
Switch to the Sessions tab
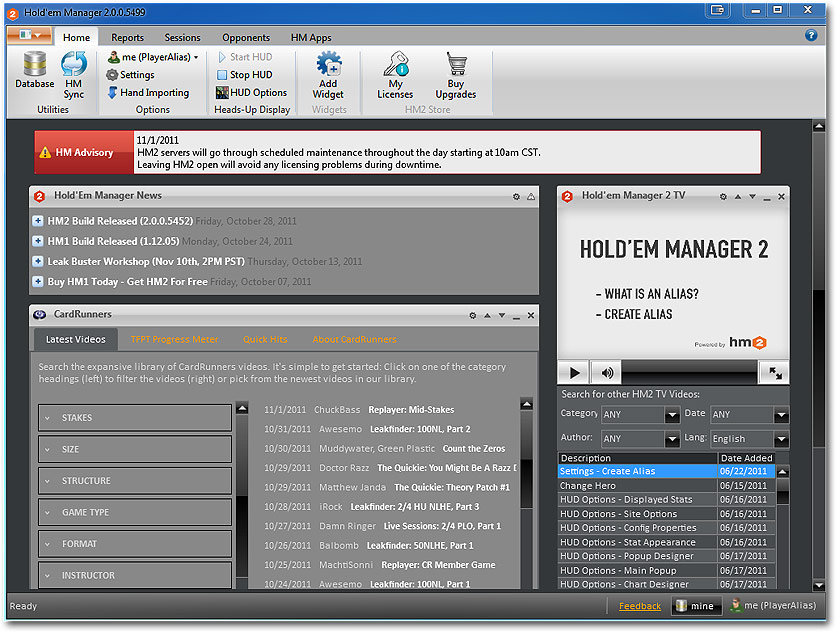point(182,37)
